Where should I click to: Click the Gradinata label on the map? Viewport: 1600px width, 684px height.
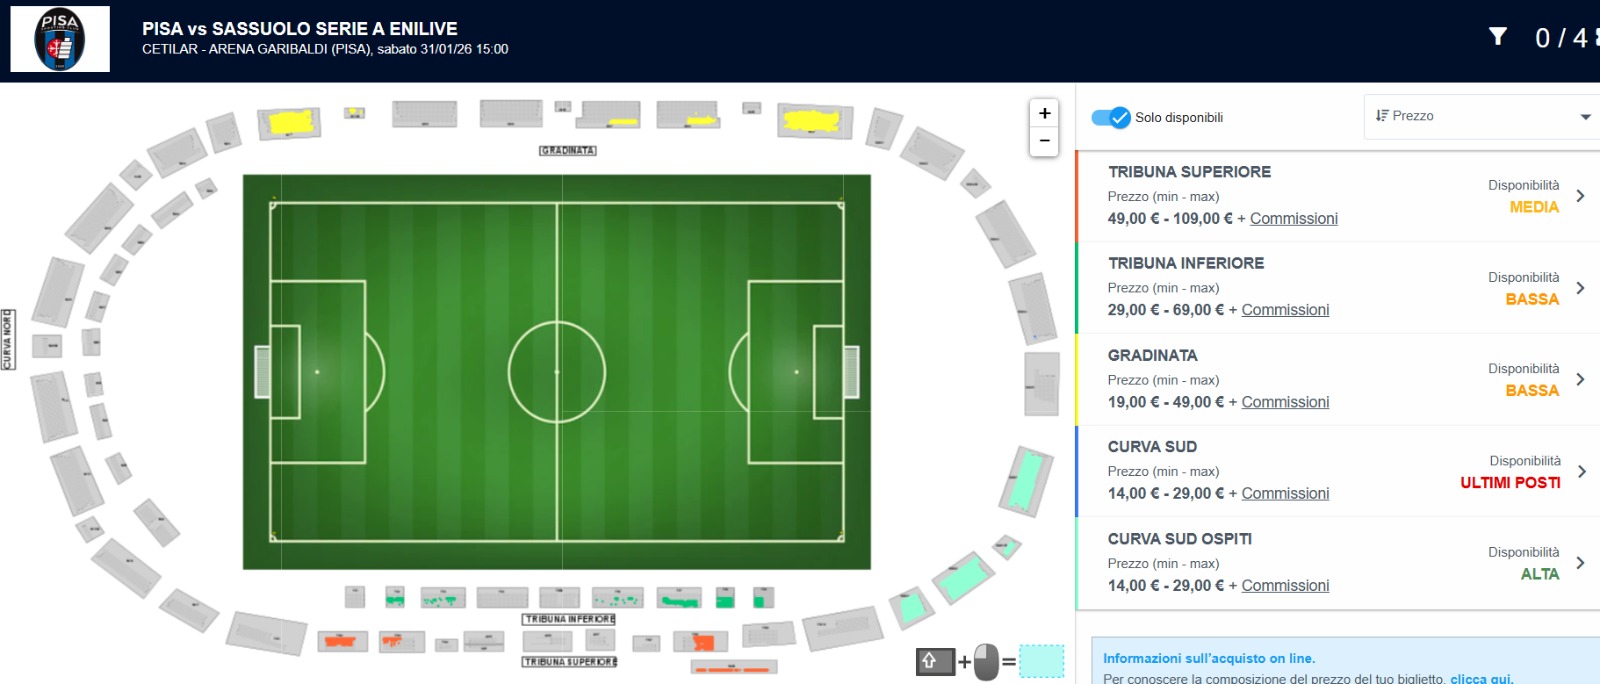point(568,151)
